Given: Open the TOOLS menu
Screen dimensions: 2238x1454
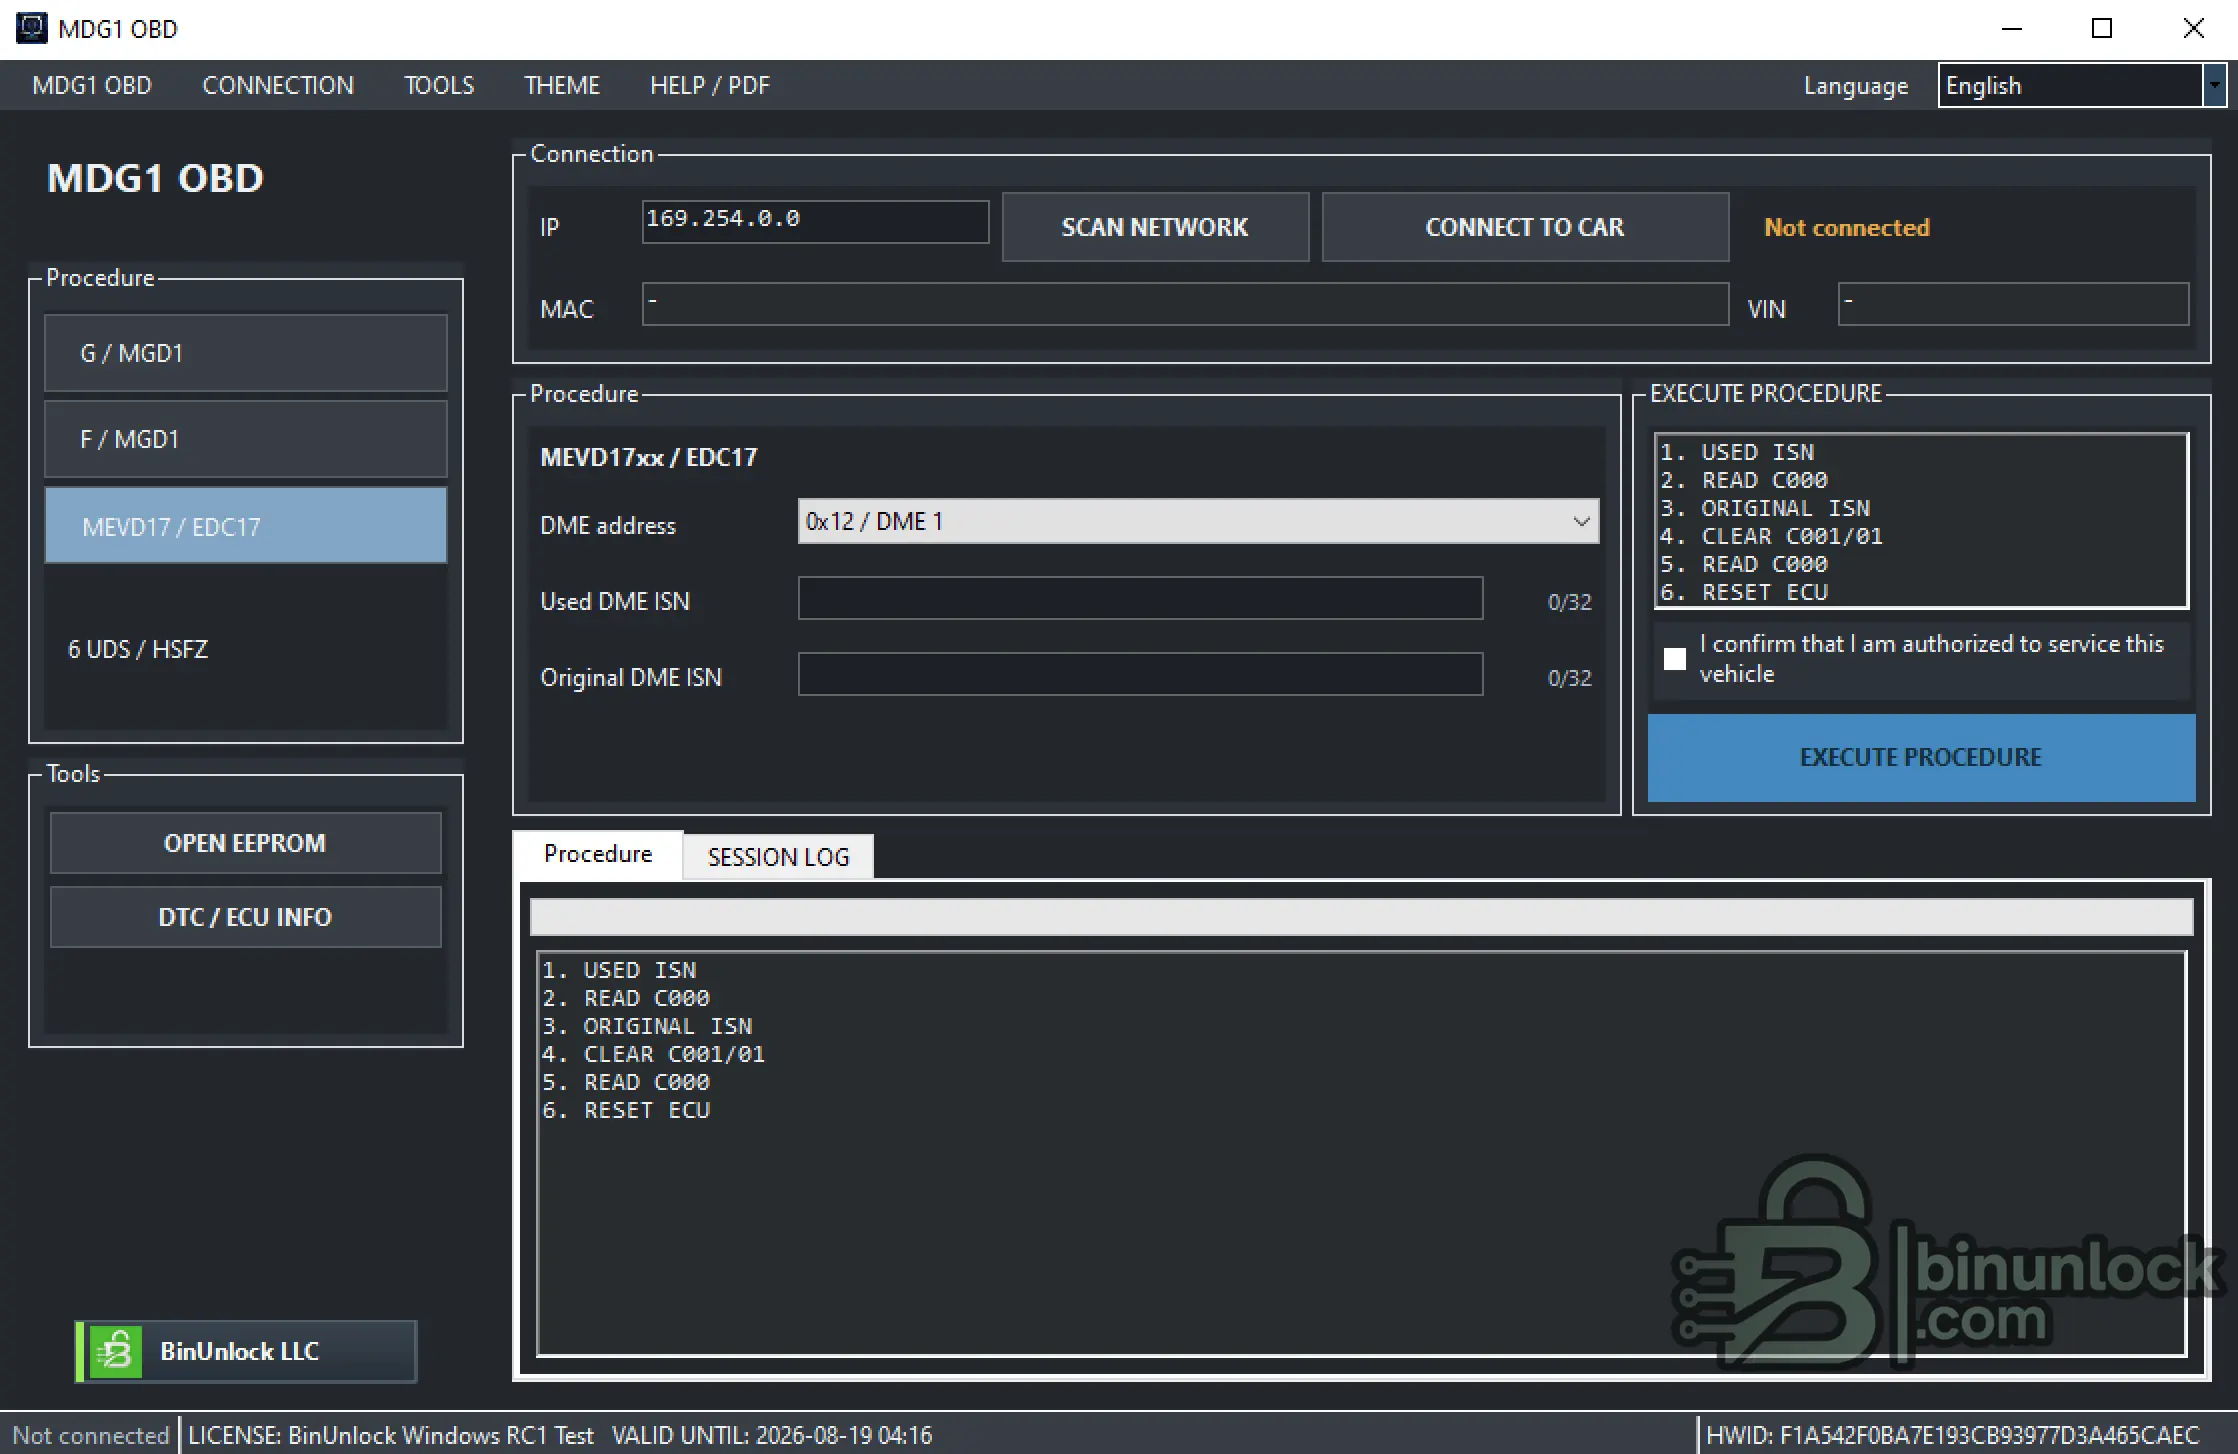Looking at the screenshot, I should coord(439,85).
